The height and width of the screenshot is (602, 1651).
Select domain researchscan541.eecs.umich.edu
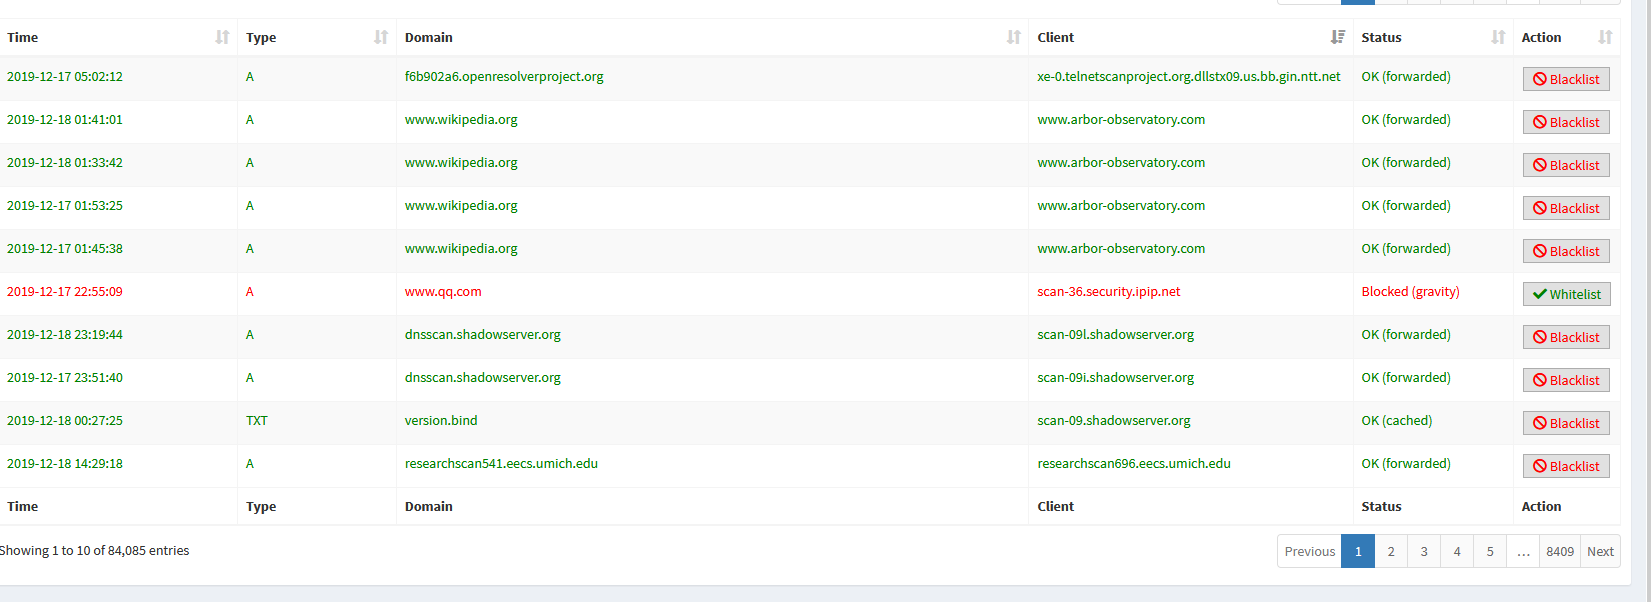coord(501,463)
